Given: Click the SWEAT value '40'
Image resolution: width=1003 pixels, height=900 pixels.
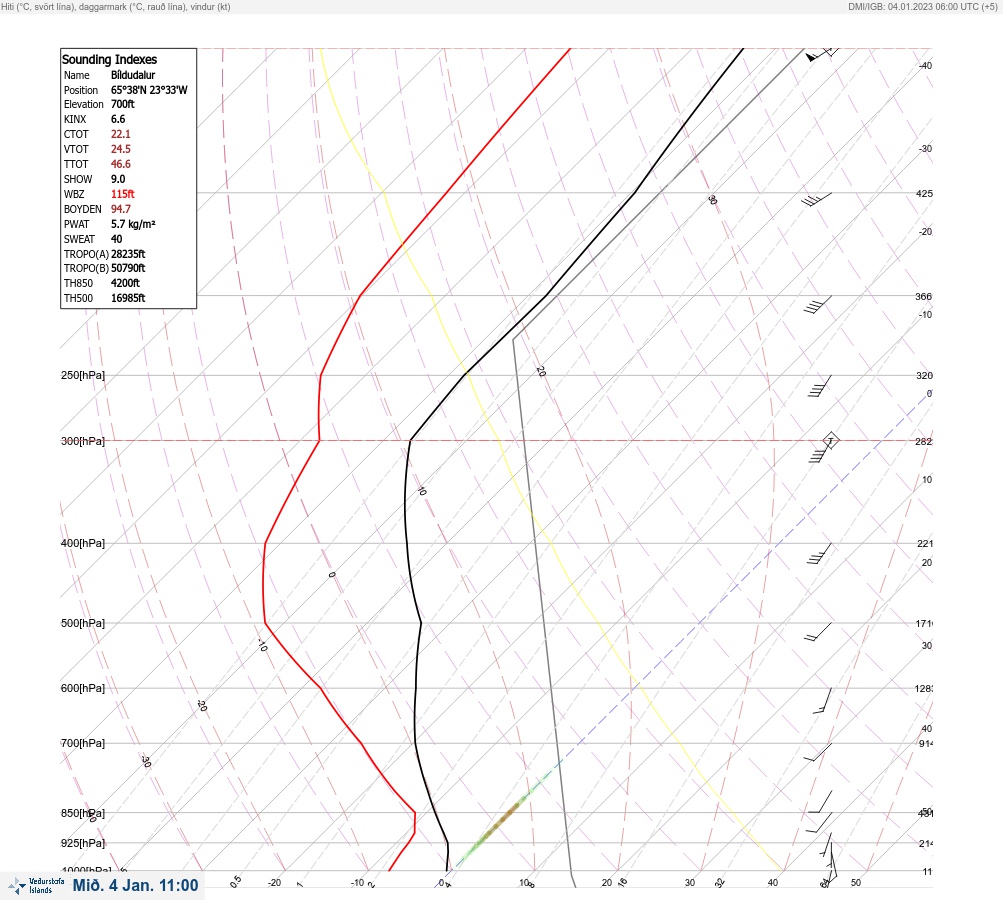Looking at the screenshot, I should (x=116, y=239).
